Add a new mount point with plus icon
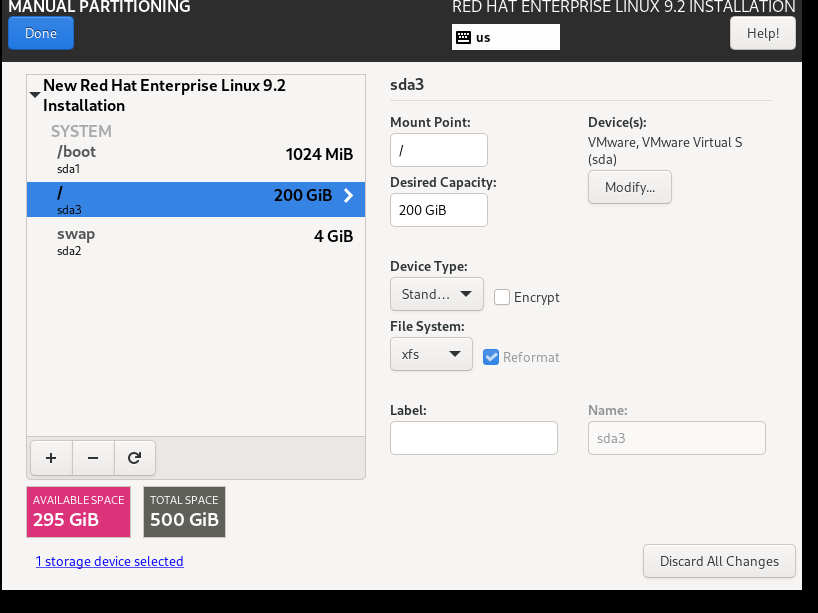The image size is (818, 613). pyautogui.click(x=51, y=458)
